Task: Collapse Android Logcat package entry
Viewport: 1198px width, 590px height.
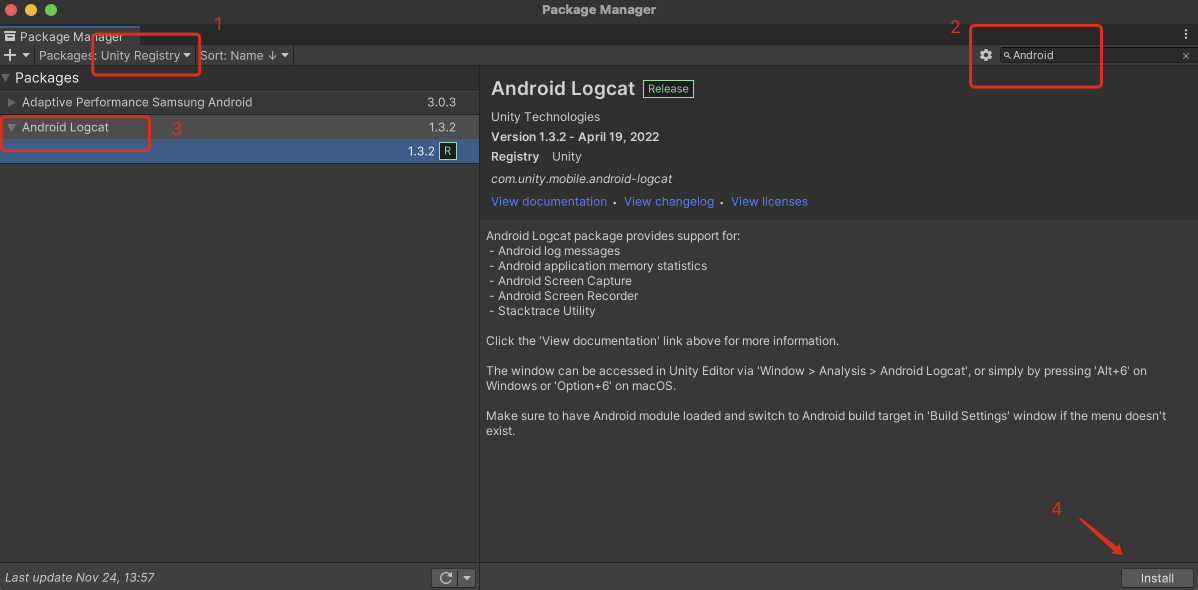Action: pos(11,128)
